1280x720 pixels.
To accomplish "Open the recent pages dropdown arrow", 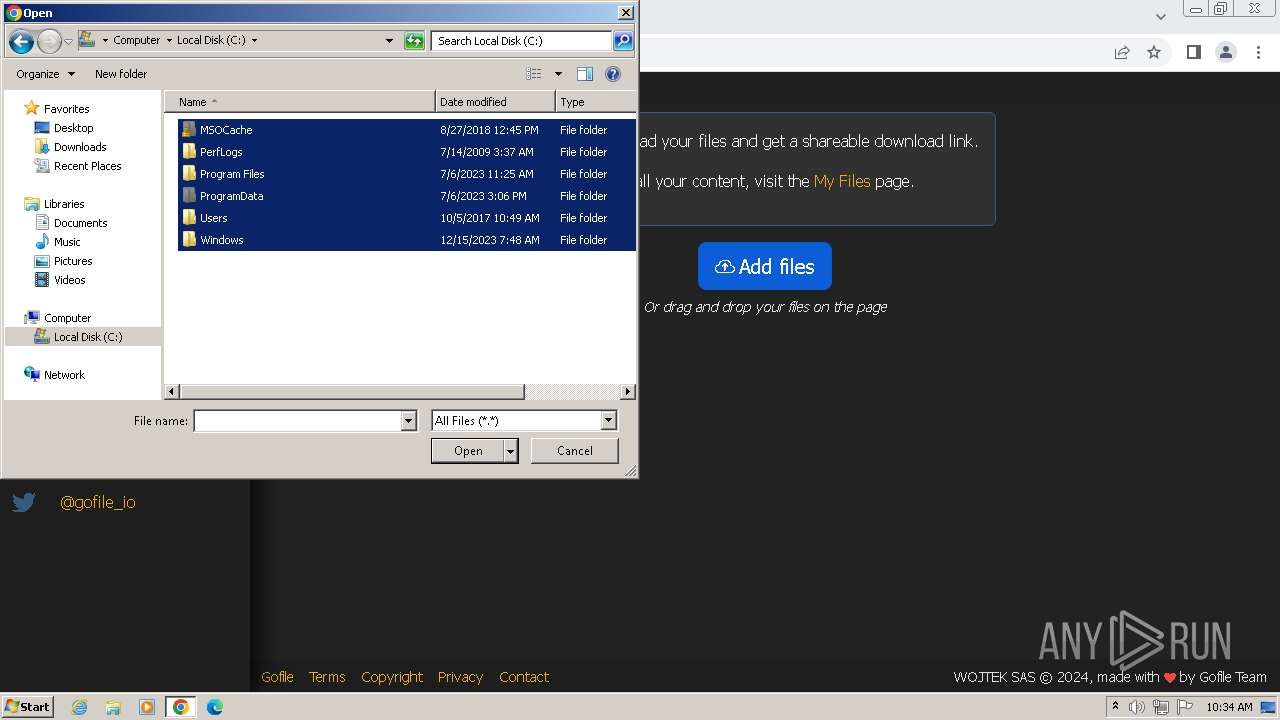I will tap(68, 41).
